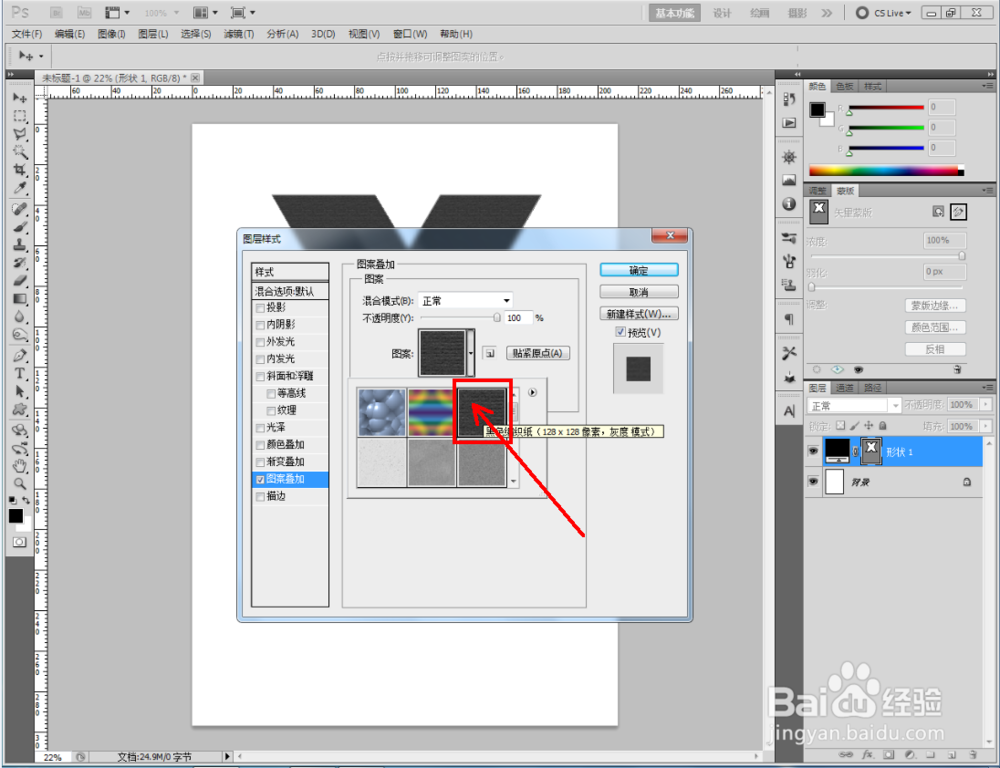Switch to the 路径 paths tab

coord(872,387)
